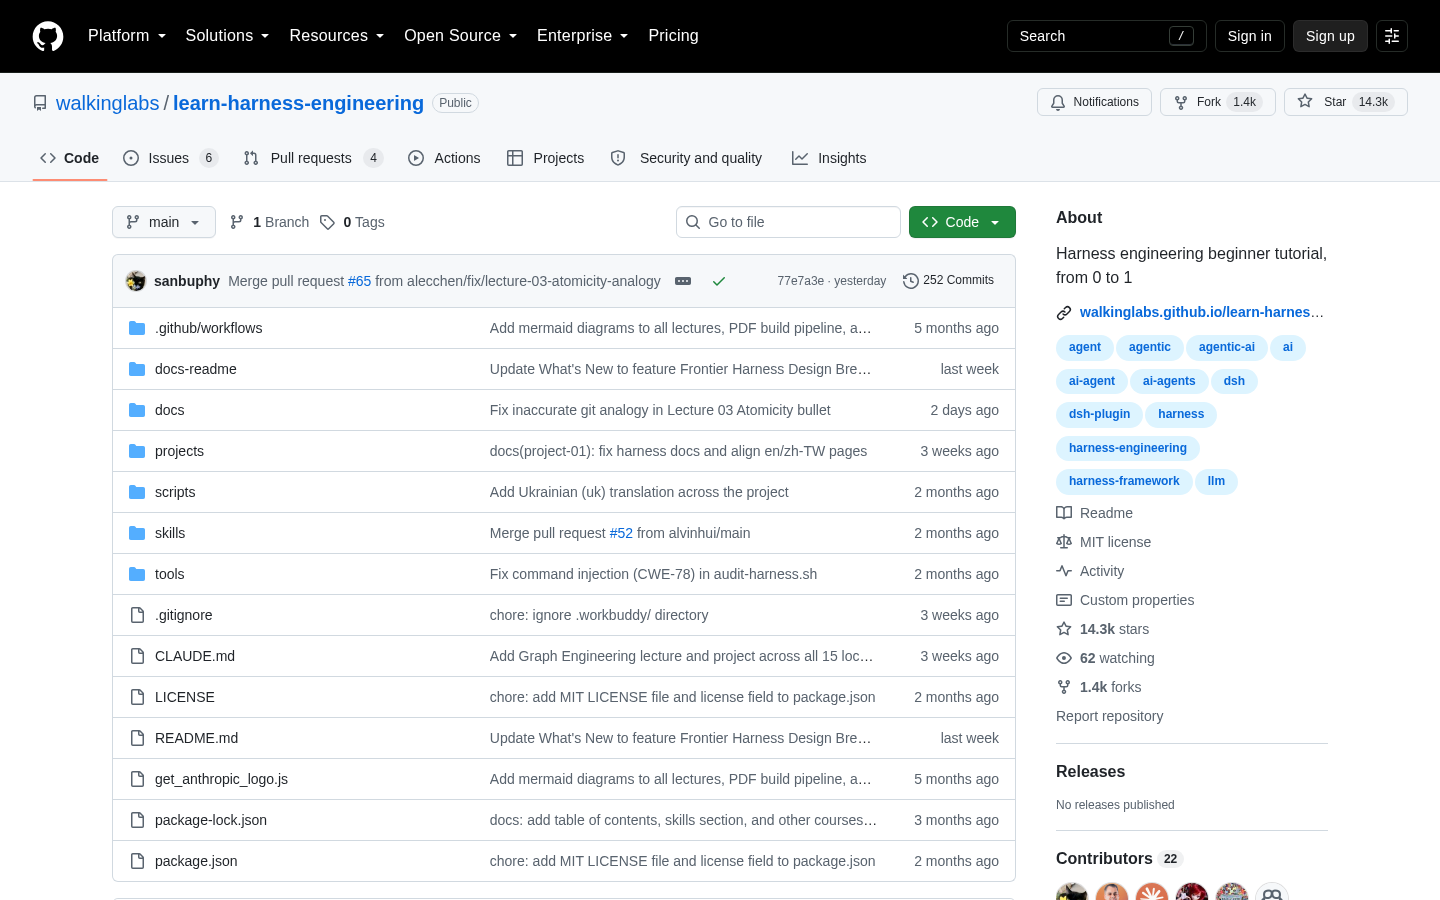Open Security and quality tab
This screenshot has height=900, width=1440.
click(687, 158)
